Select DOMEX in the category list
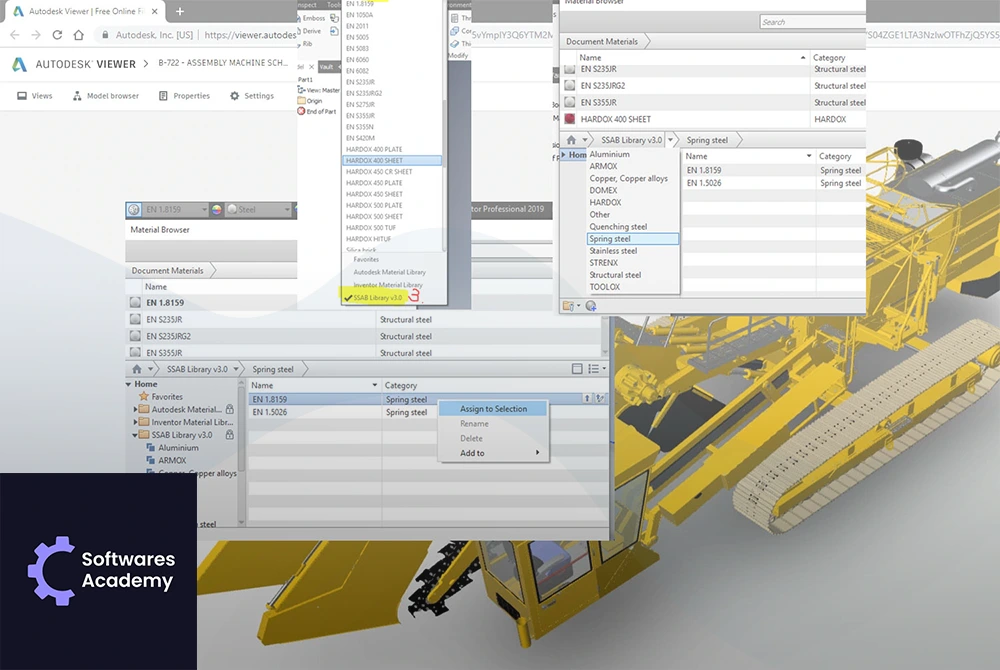 click(603, 191)
